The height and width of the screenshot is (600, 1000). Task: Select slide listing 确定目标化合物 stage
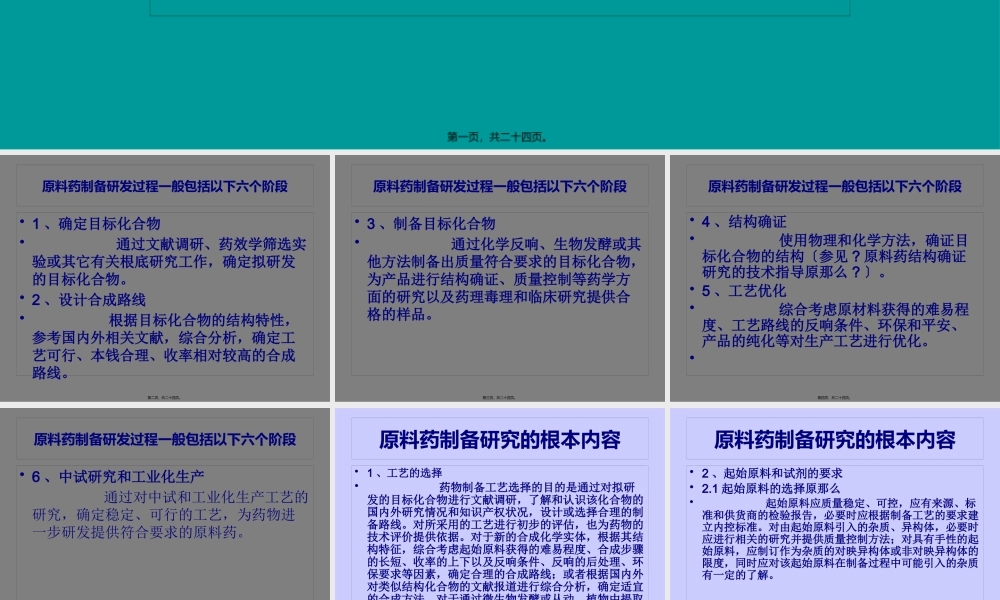(165, 280)
